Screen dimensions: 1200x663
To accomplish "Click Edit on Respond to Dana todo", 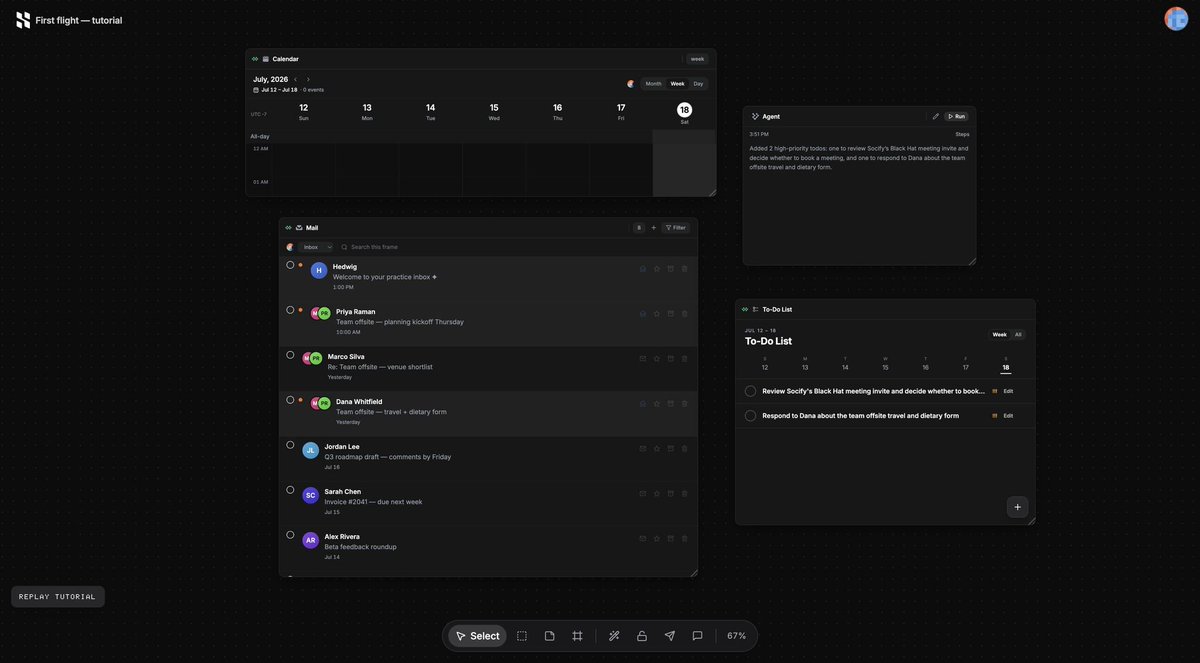I will [1008, 415].
